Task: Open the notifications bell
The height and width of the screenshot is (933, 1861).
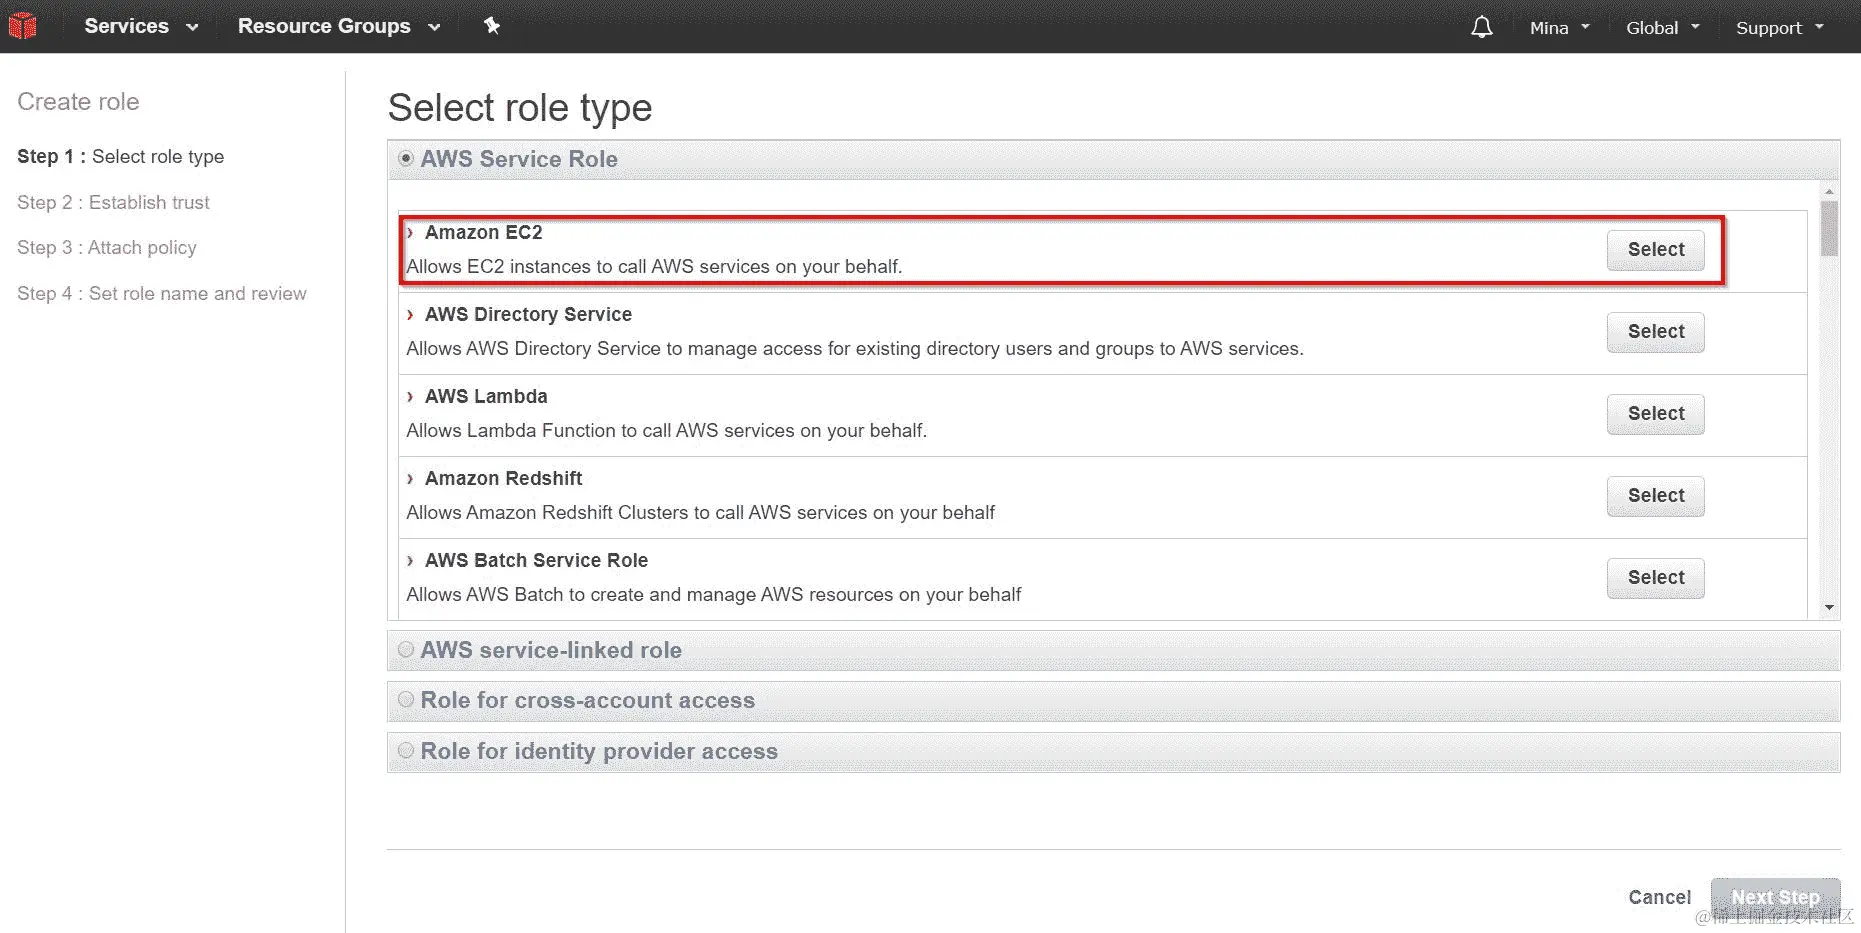Action: [1481, 27]
